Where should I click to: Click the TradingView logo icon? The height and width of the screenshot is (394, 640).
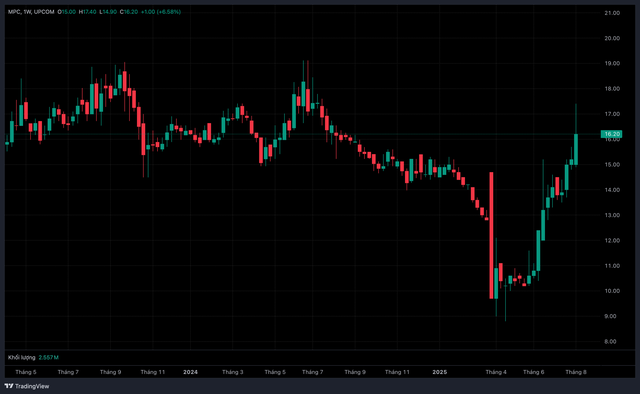9,386
